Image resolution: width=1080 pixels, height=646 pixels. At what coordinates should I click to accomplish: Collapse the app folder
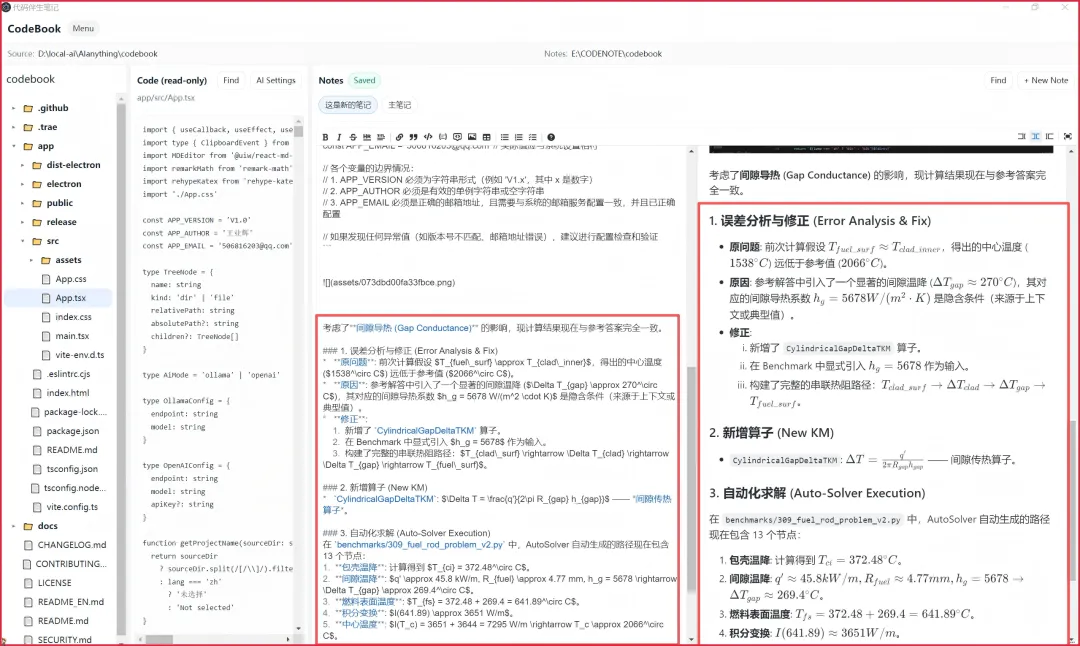(x=13, y=146)
